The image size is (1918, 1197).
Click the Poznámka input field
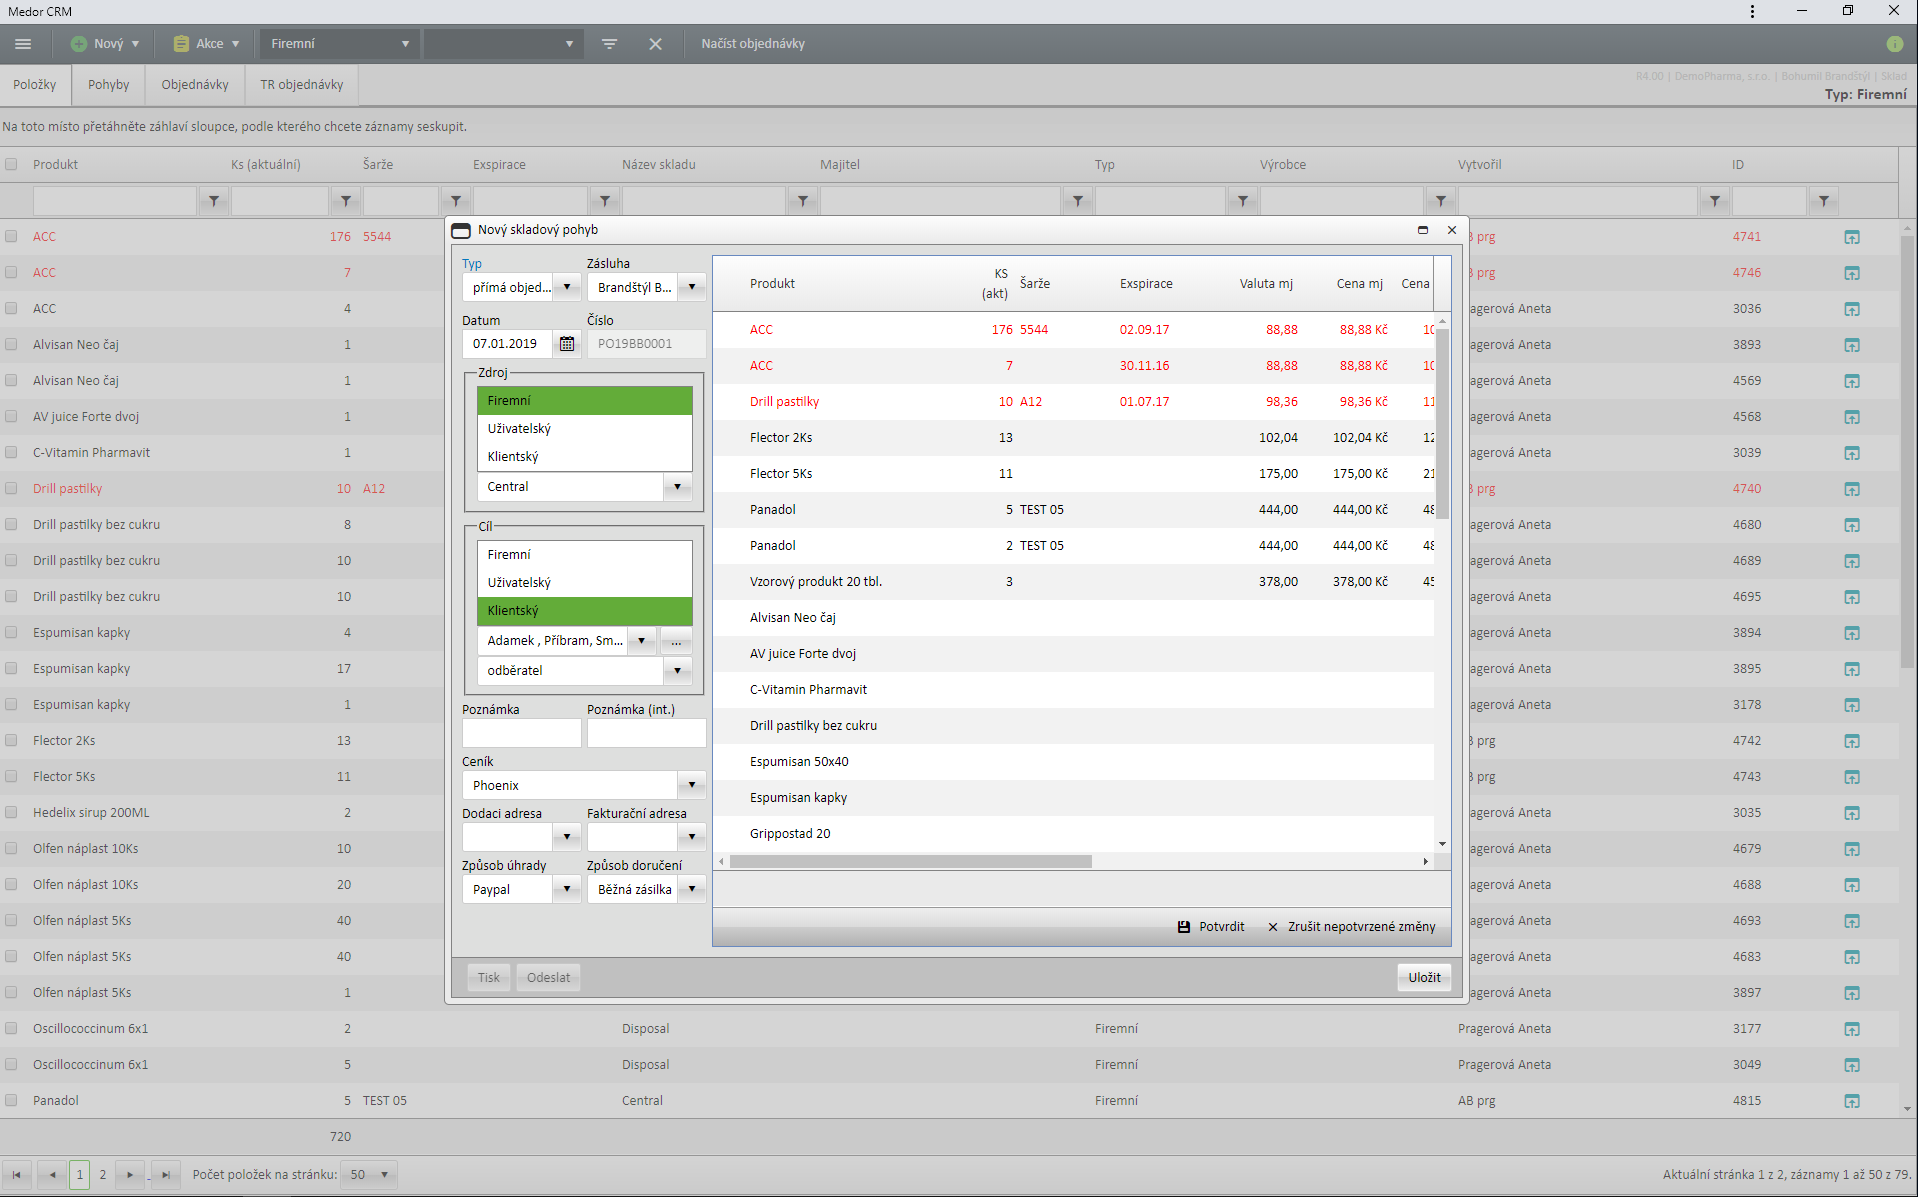coord(521,733)
